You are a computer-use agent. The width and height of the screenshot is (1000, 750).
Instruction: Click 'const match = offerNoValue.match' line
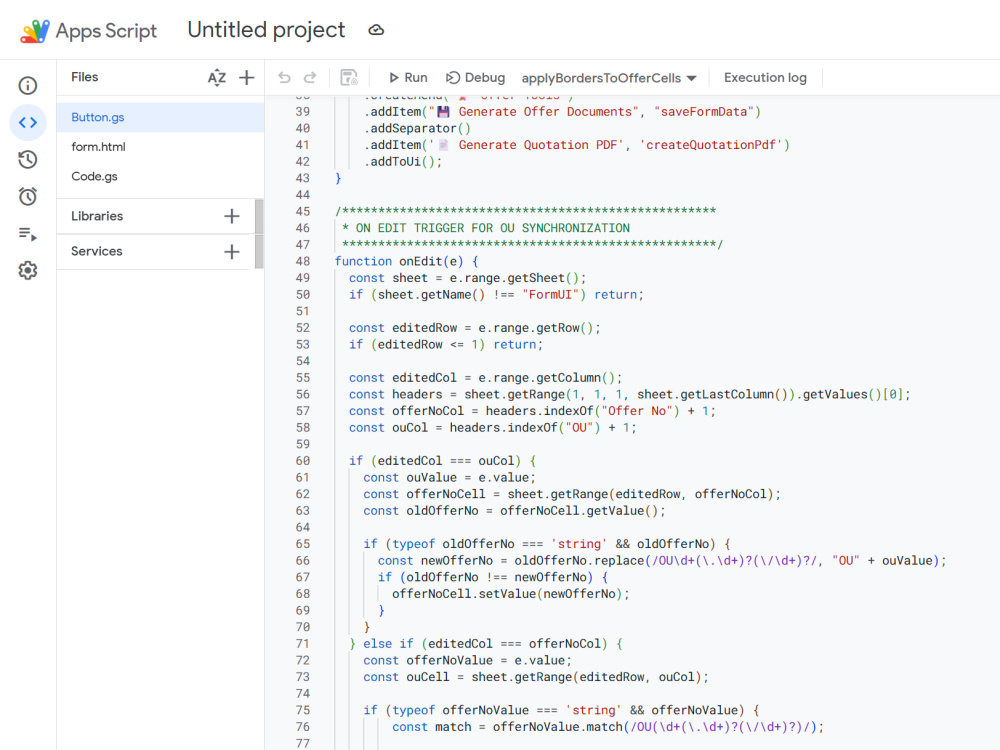(608, 726)
